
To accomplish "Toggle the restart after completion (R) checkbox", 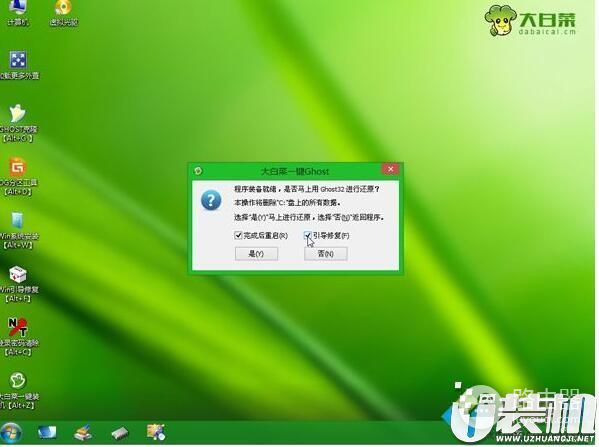I will click(x=238, y=235).
